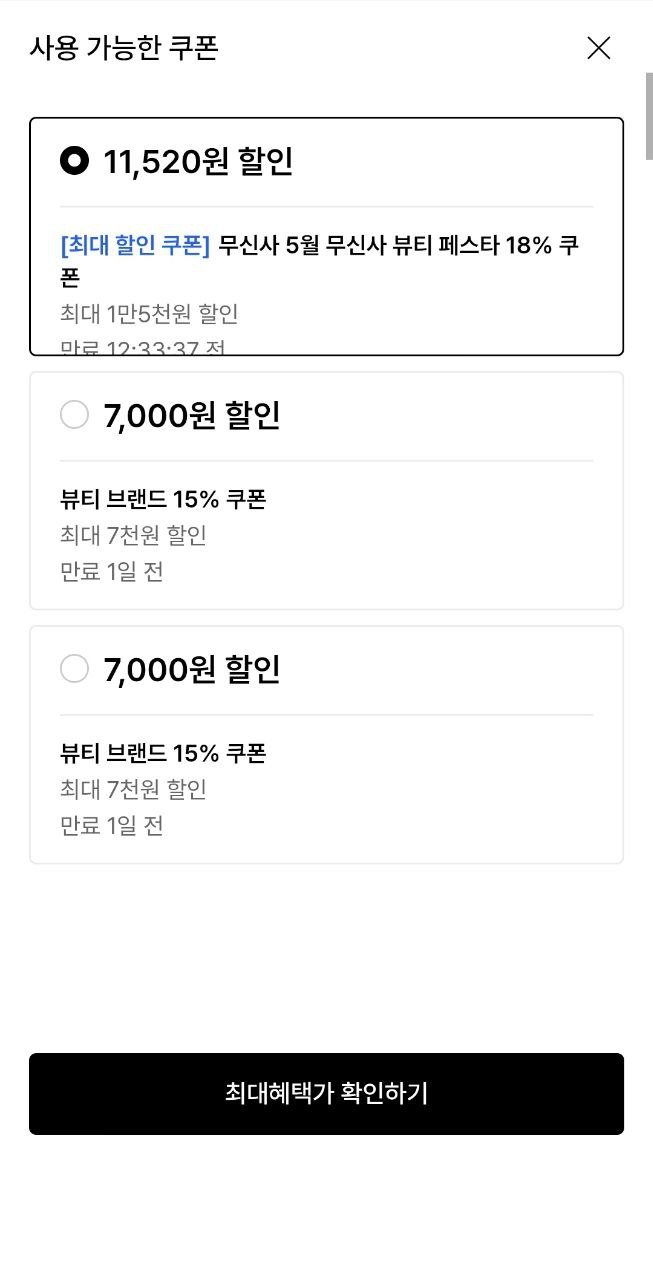
Task: Tap the blue [최대 할인 쿠폰] label
Action: click(x=135, y=246)
